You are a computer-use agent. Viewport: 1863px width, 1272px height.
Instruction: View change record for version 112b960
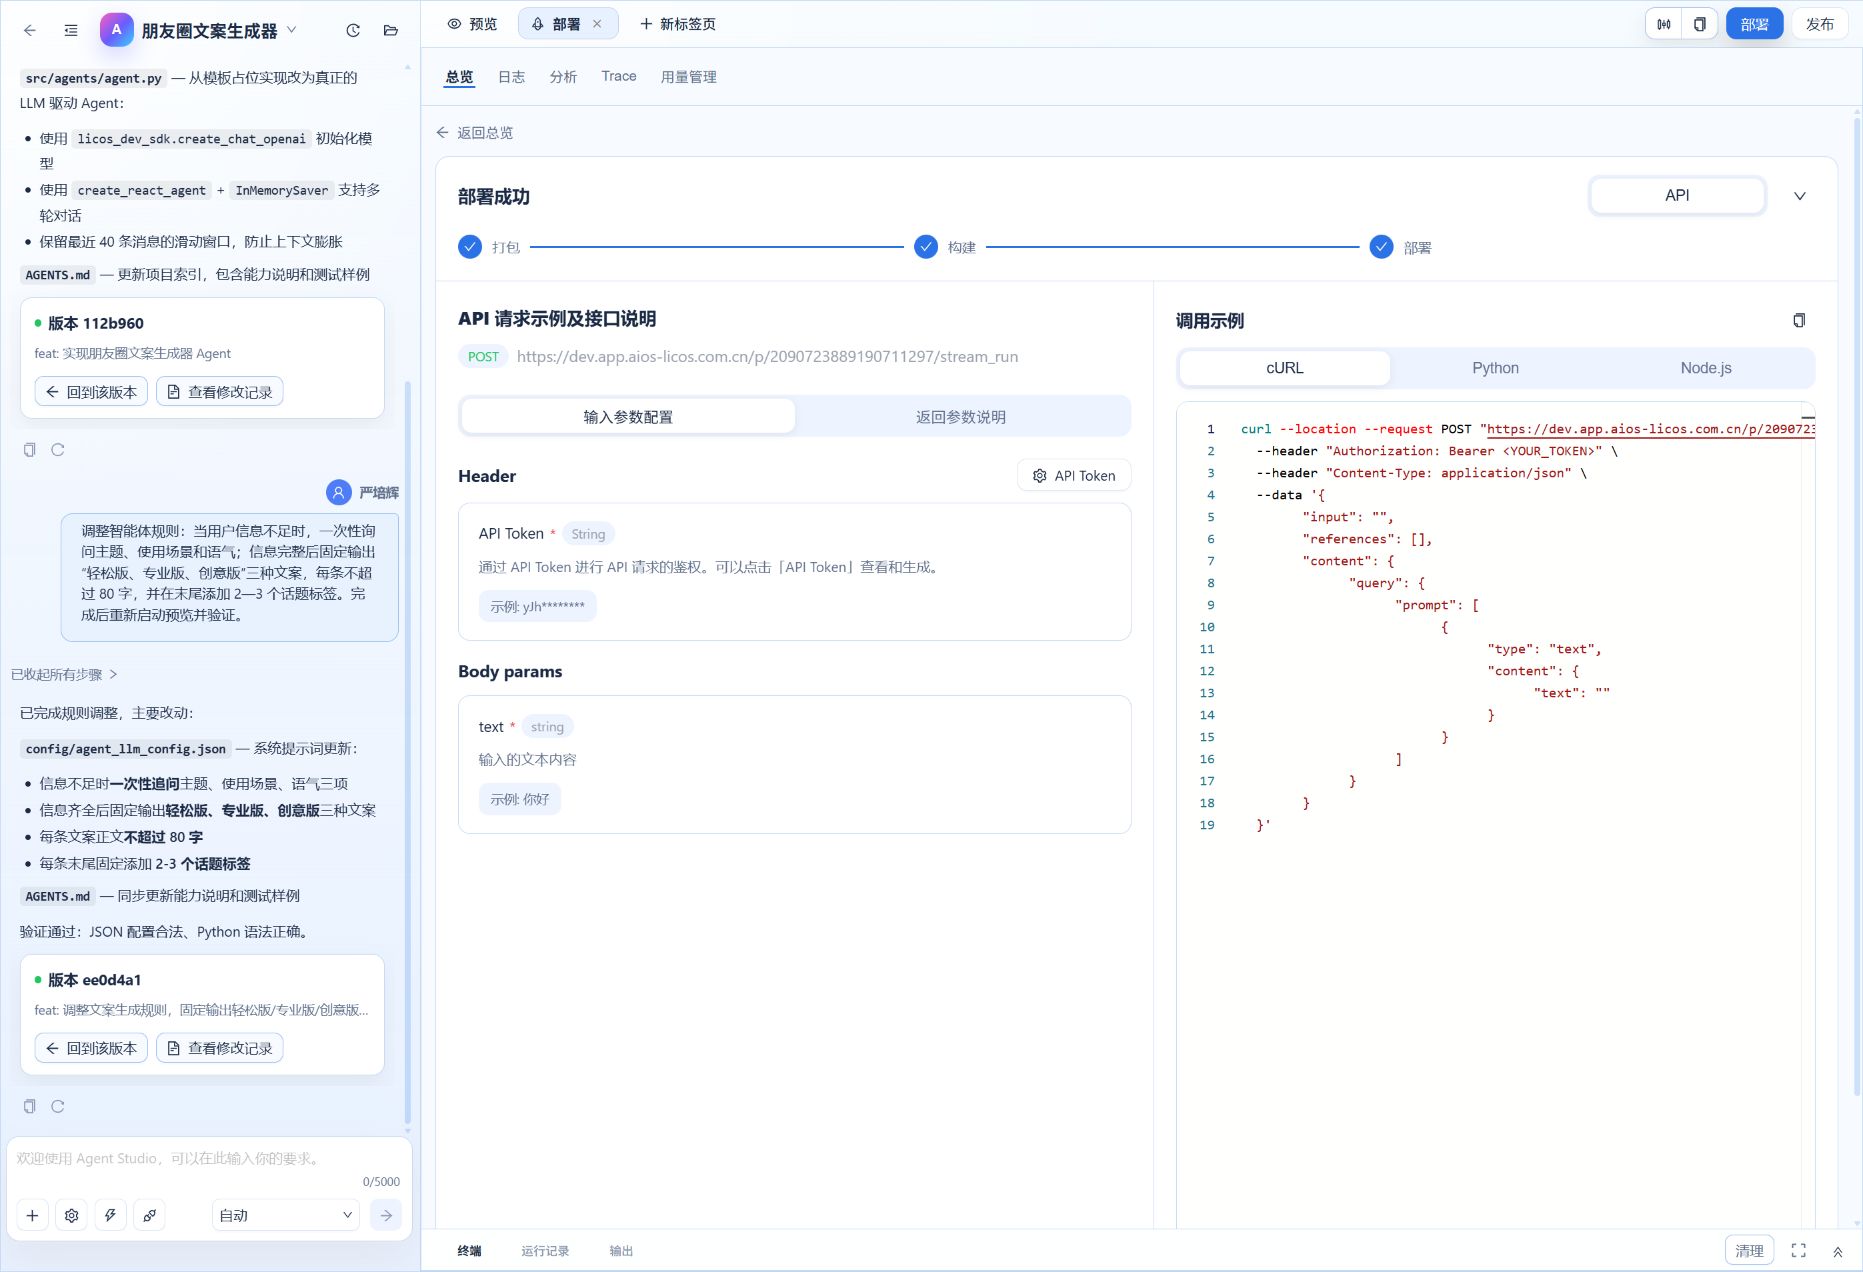(220, 392)
